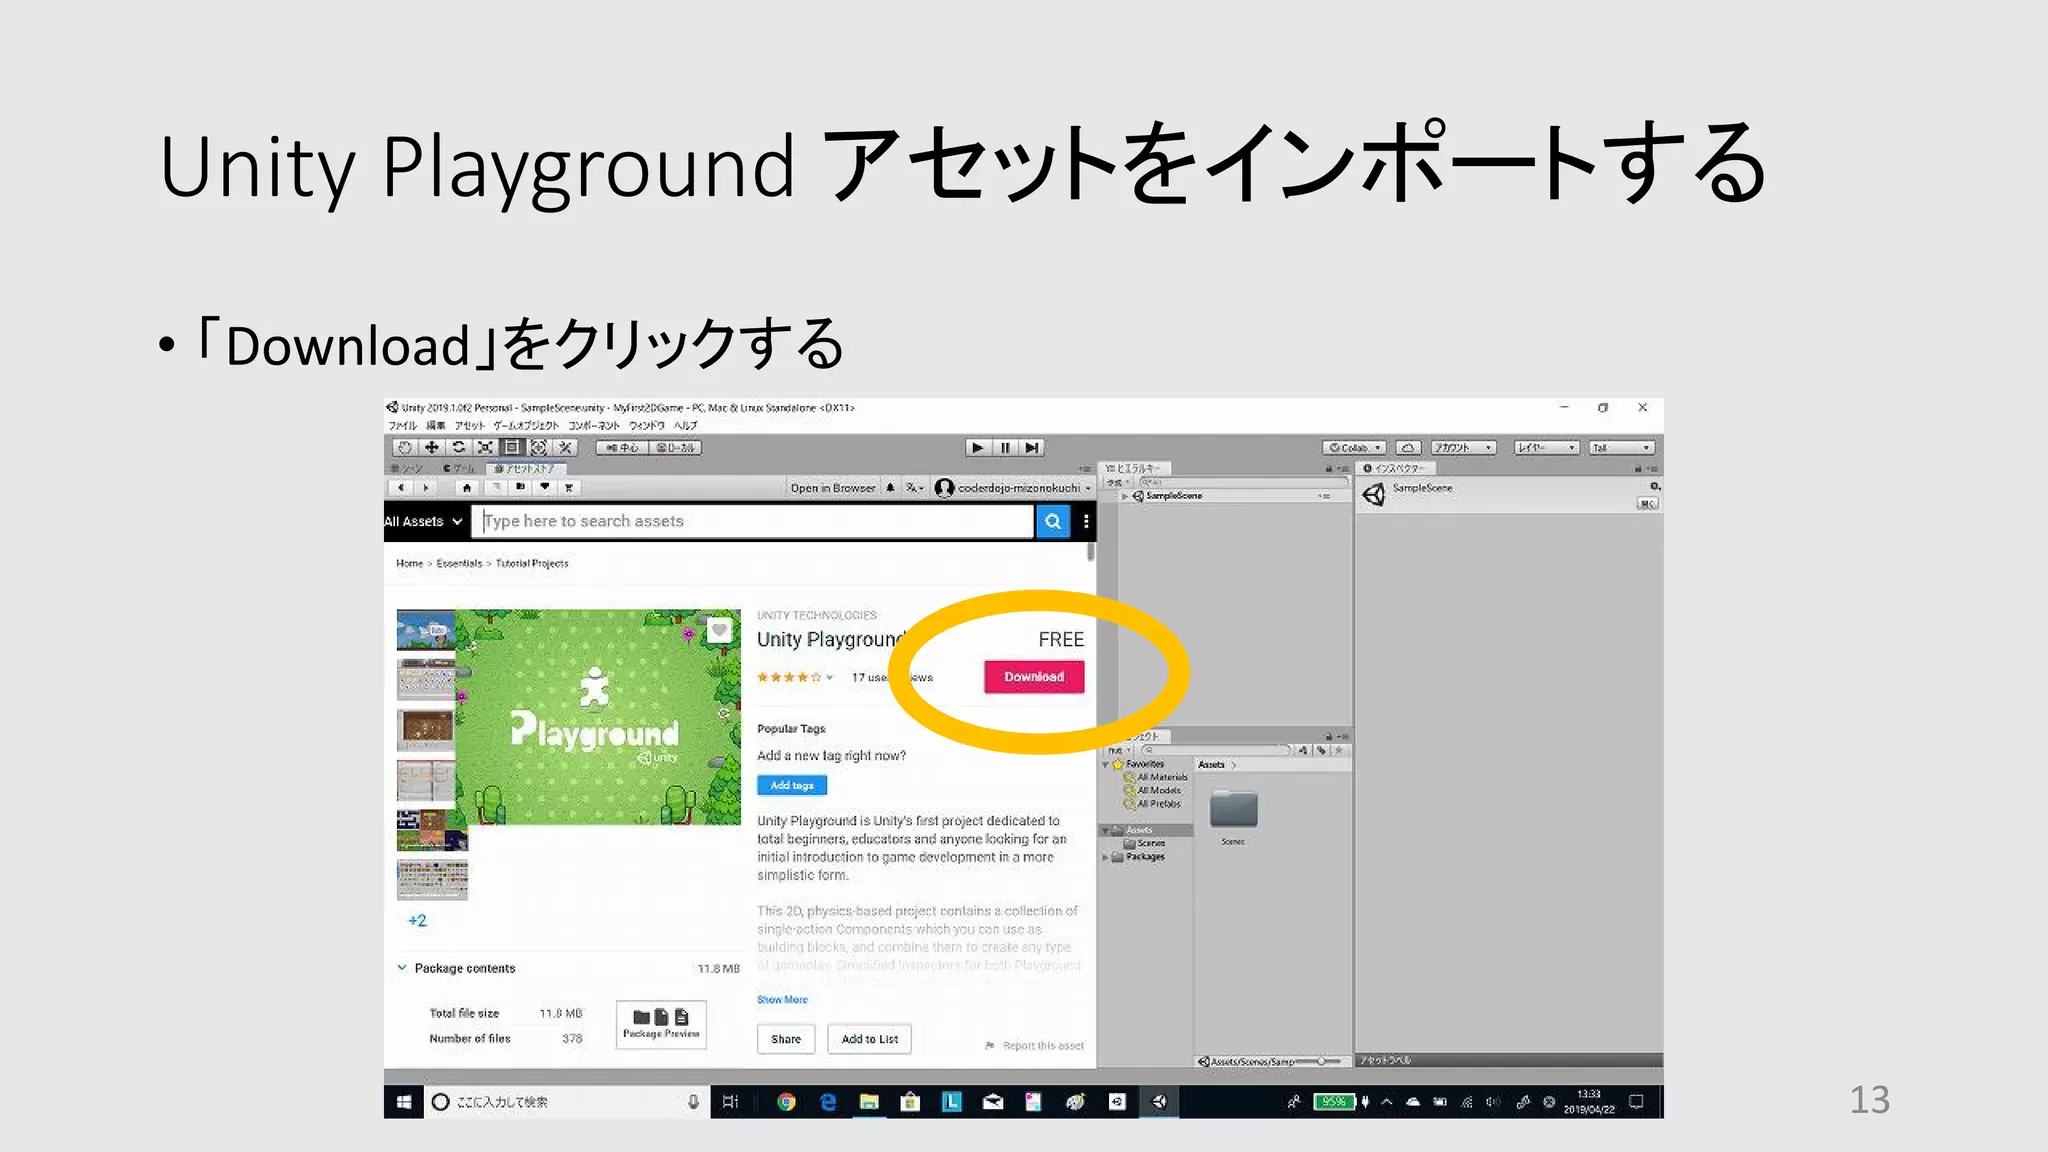Open the アカウント dropdown

coord(1463,448)
